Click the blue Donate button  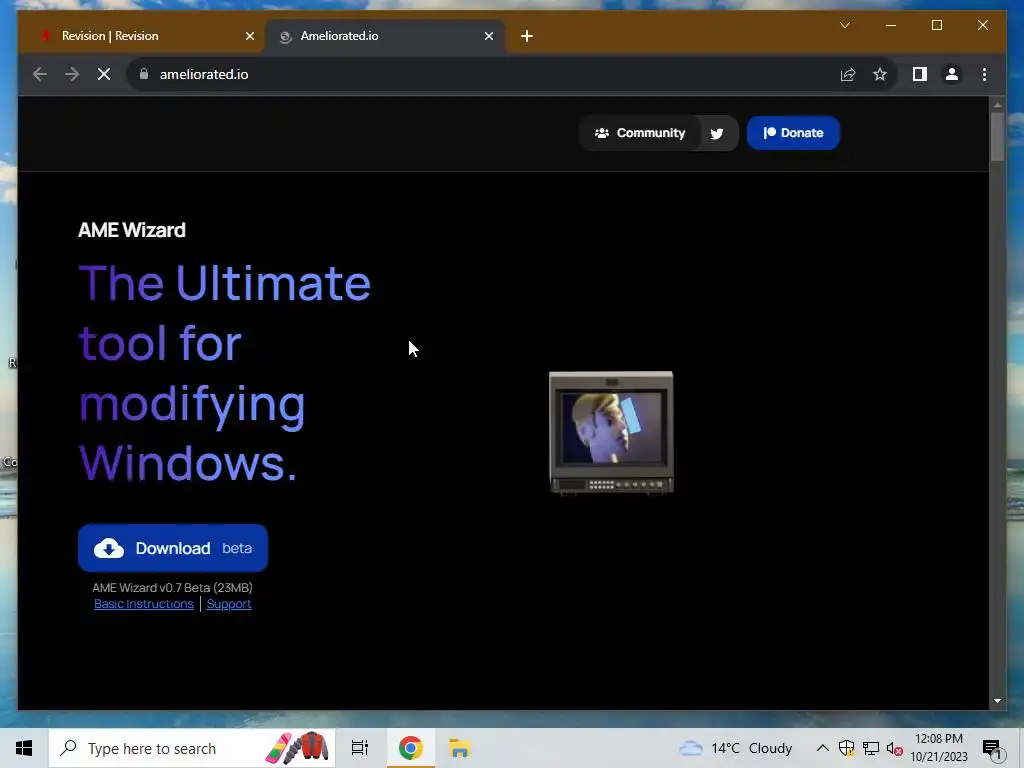pyautogui.click(x=793, y=133)
